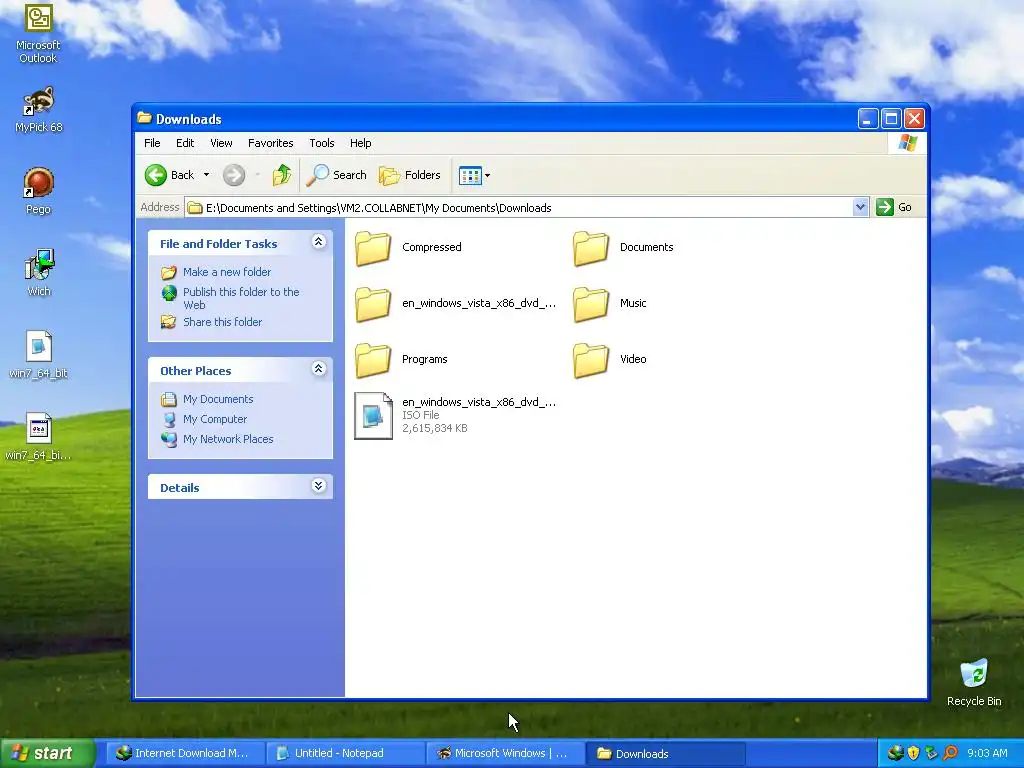Open the Views dropdown arrow

(487, 175)
